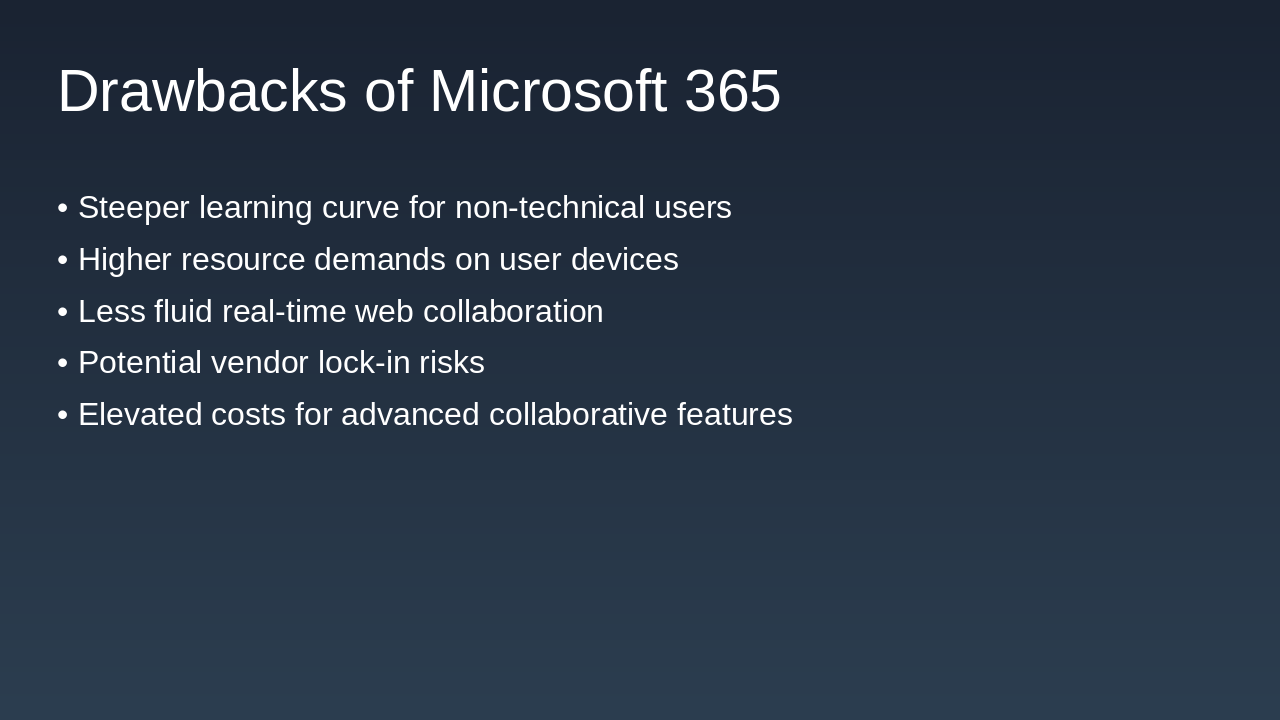
Task: Select the "Potential vendor lock-in risks" bullet
Action: (x=281, y=363)
